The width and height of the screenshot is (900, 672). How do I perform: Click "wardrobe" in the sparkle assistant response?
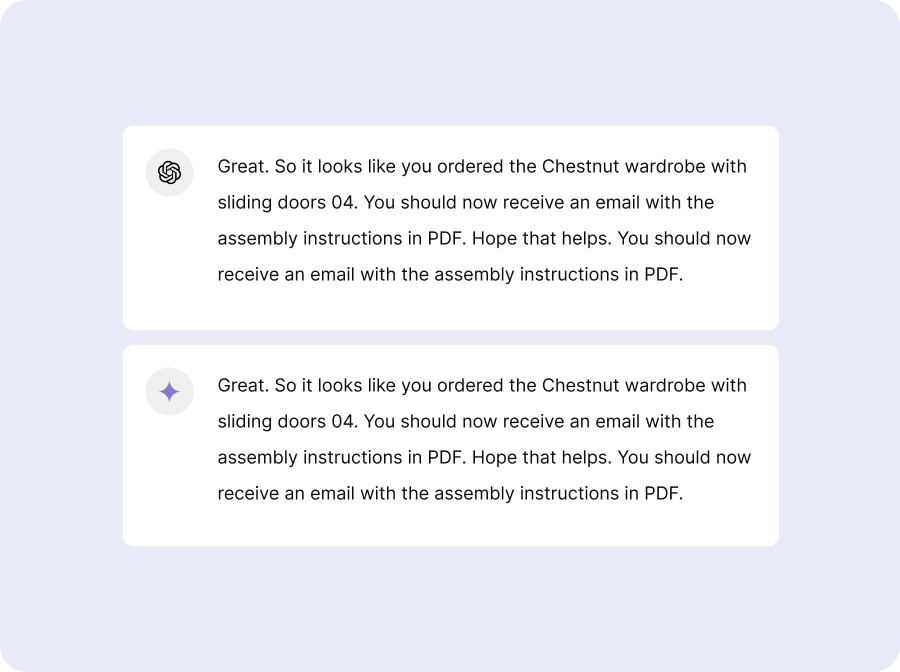(x=665, y=386)
